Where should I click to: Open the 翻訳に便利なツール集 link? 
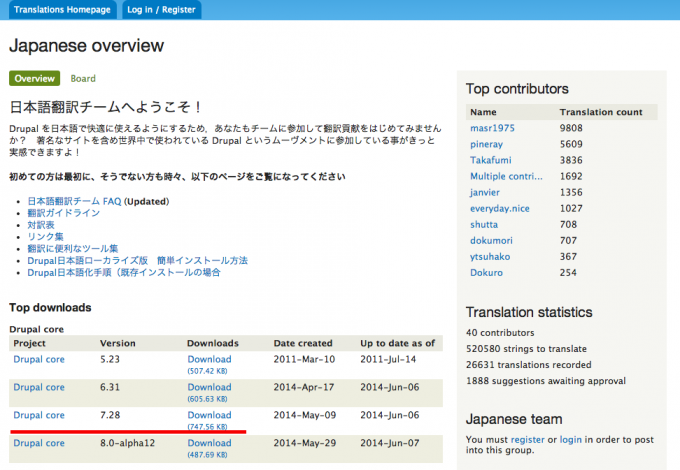point(72,248)
